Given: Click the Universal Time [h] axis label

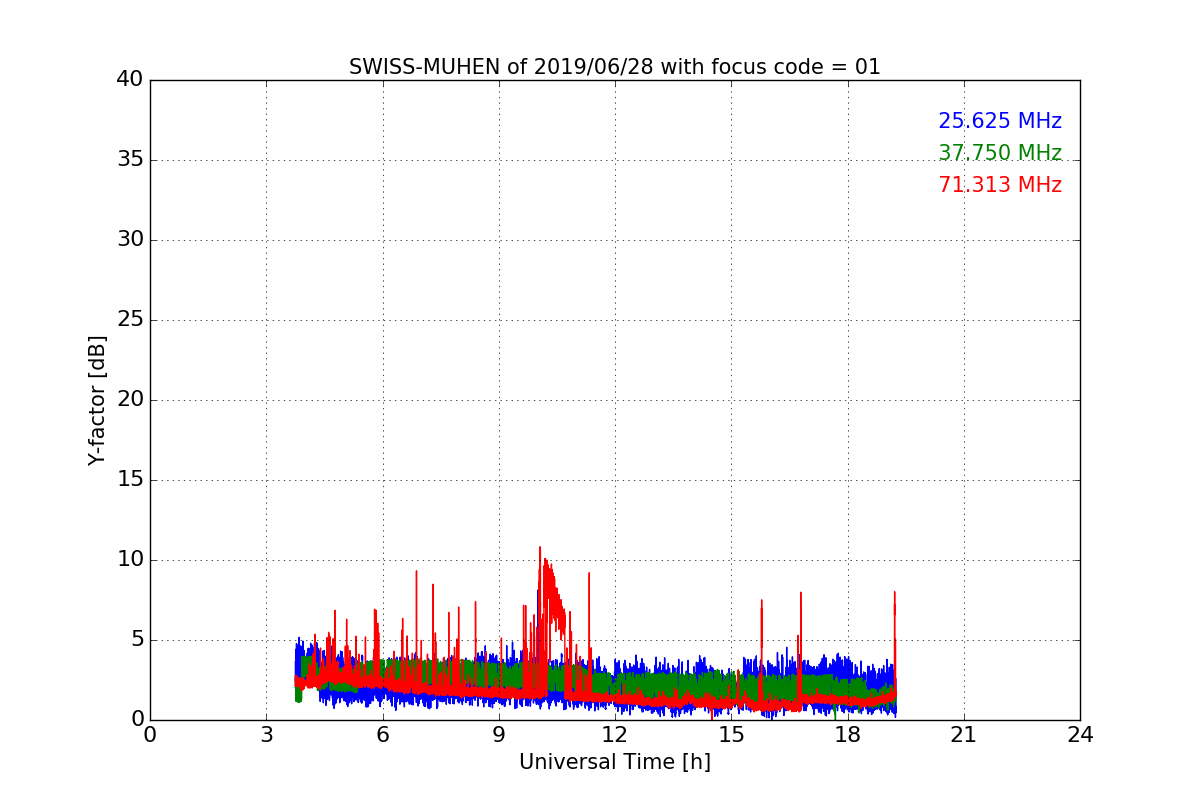Looking at the screenshot, I should pyautogui.click(x=614, y=762).
